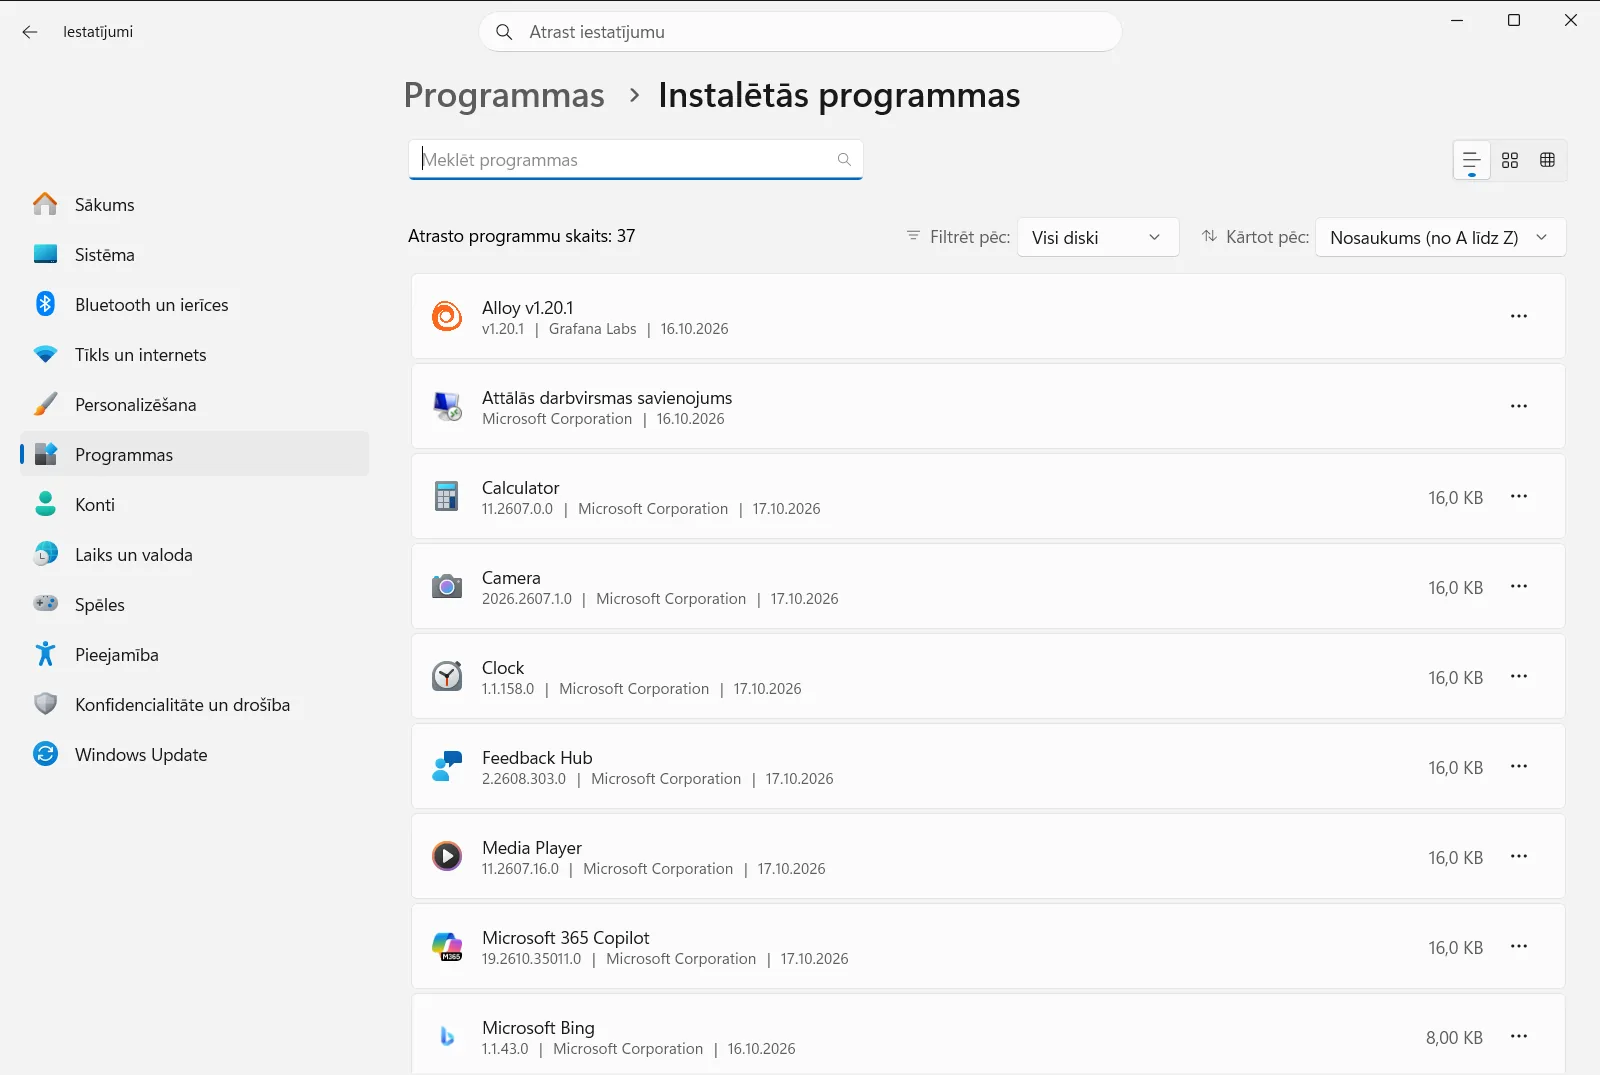
Task: Switch to table view layout
Action: coord(1547,160)
